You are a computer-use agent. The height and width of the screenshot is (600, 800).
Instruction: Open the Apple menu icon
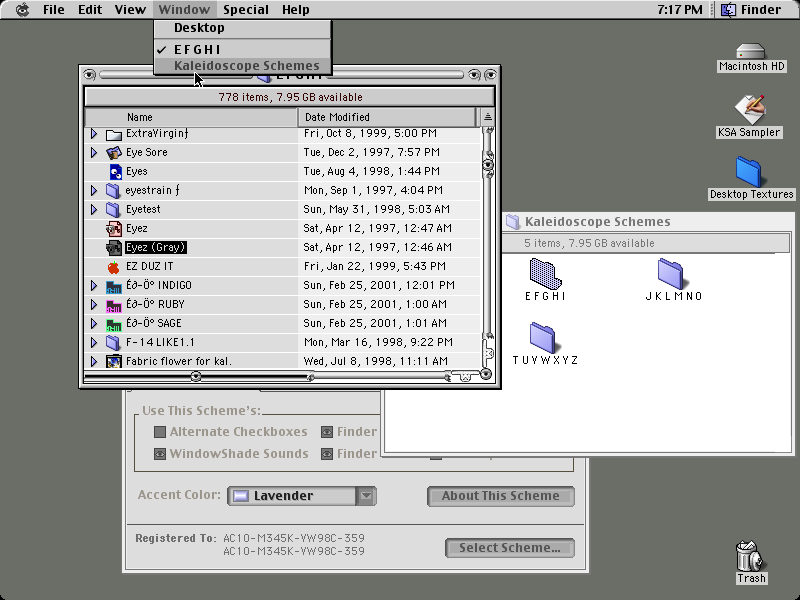22,9
